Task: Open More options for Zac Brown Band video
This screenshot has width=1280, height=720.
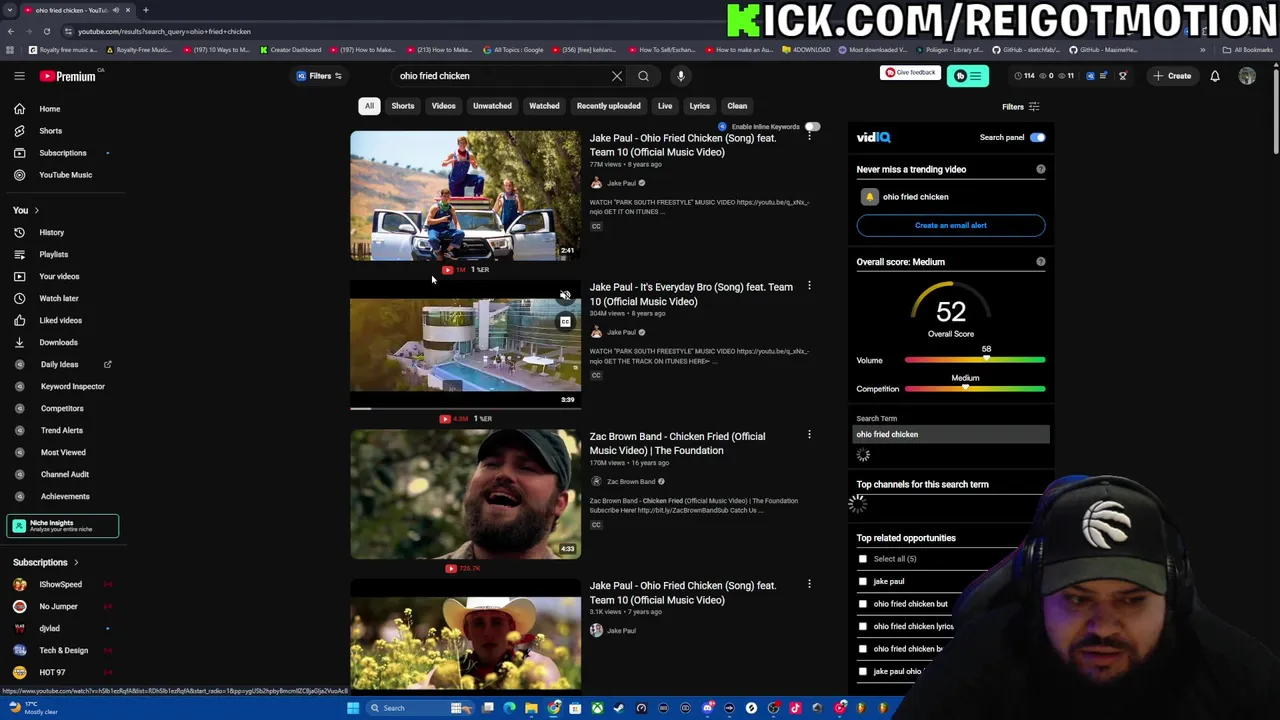Action: [x=809, y=435]
